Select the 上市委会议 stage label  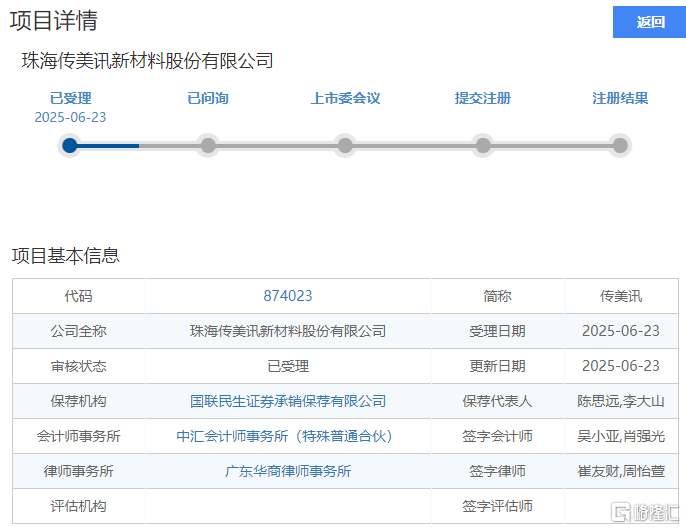[345, 98]
